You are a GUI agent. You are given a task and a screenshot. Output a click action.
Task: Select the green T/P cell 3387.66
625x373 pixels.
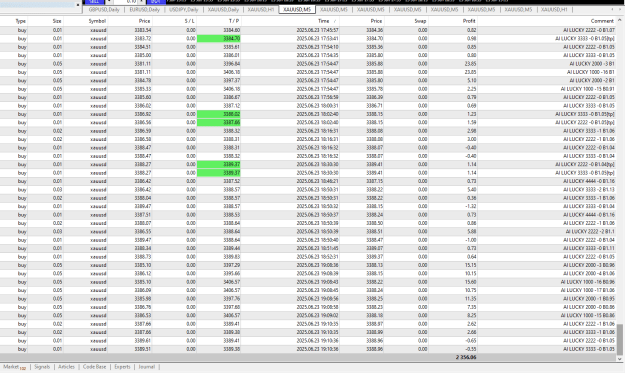(218, 123)
